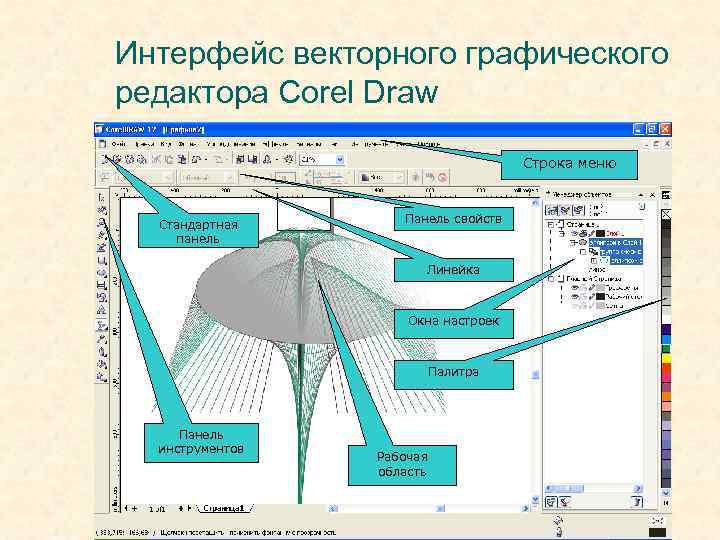The width and height of the screenshot is (720, 540).
Task: Collapse the Слой 1 tree node
Action: [x=562, y=234]
